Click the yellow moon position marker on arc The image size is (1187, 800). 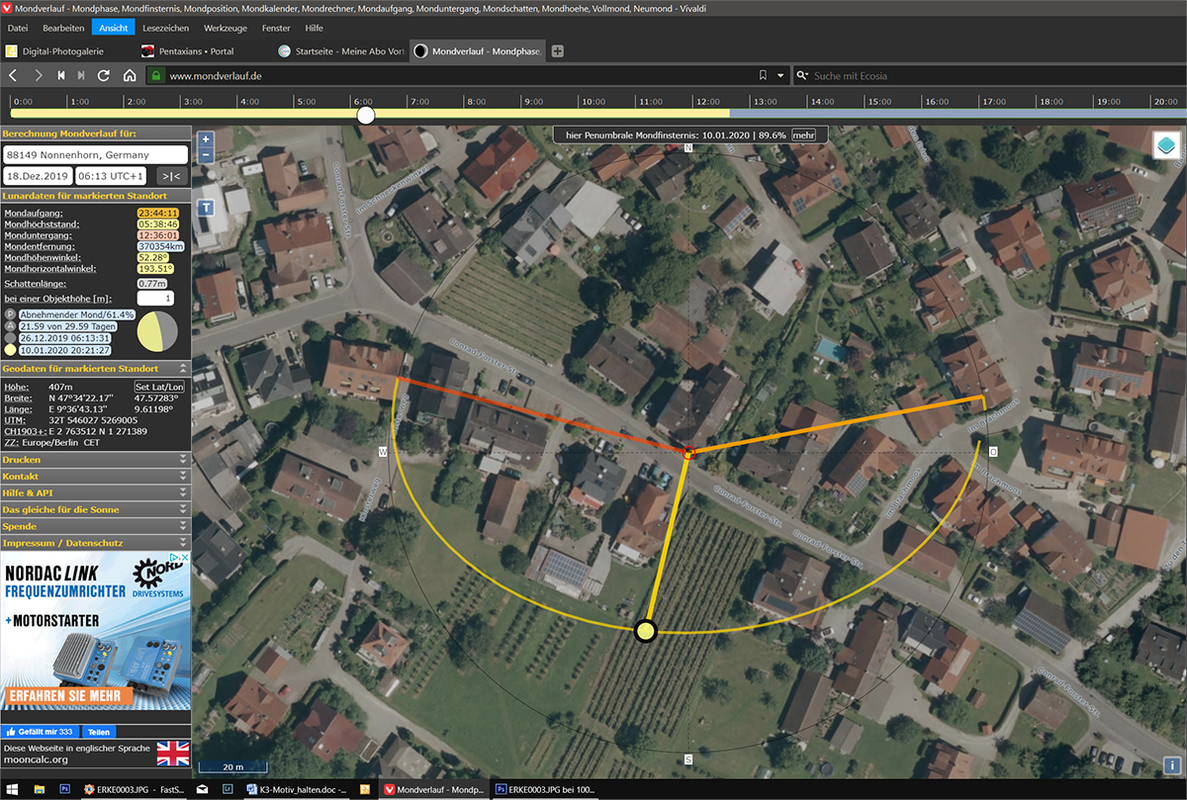pos(645,630)
